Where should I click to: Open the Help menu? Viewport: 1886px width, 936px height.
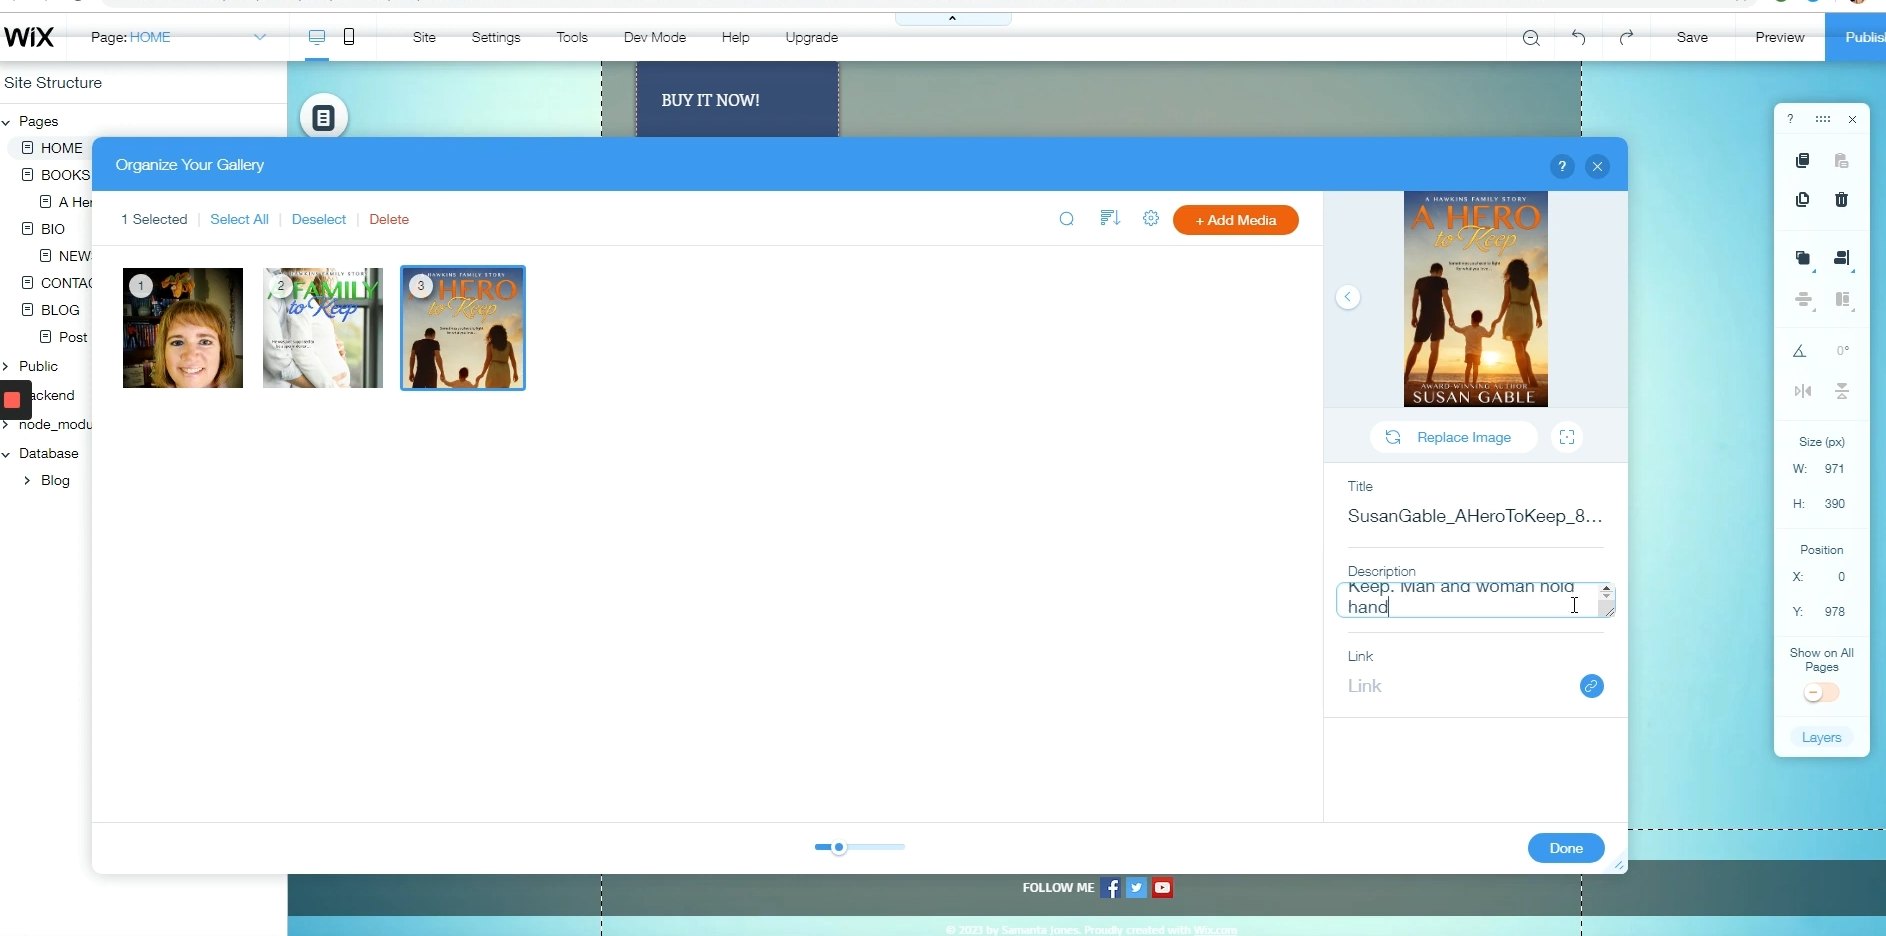coord(736,37)
